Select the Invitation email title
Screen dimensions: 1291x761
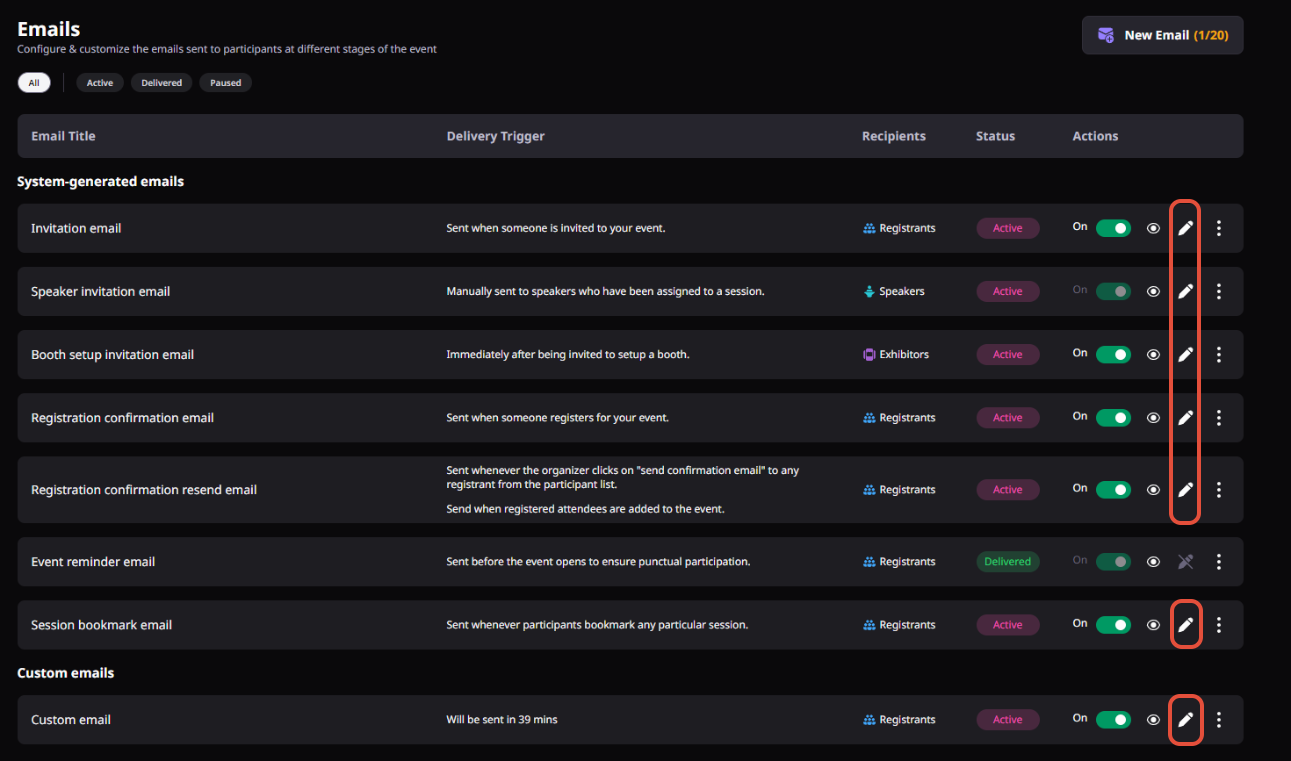tap(76, 228)
